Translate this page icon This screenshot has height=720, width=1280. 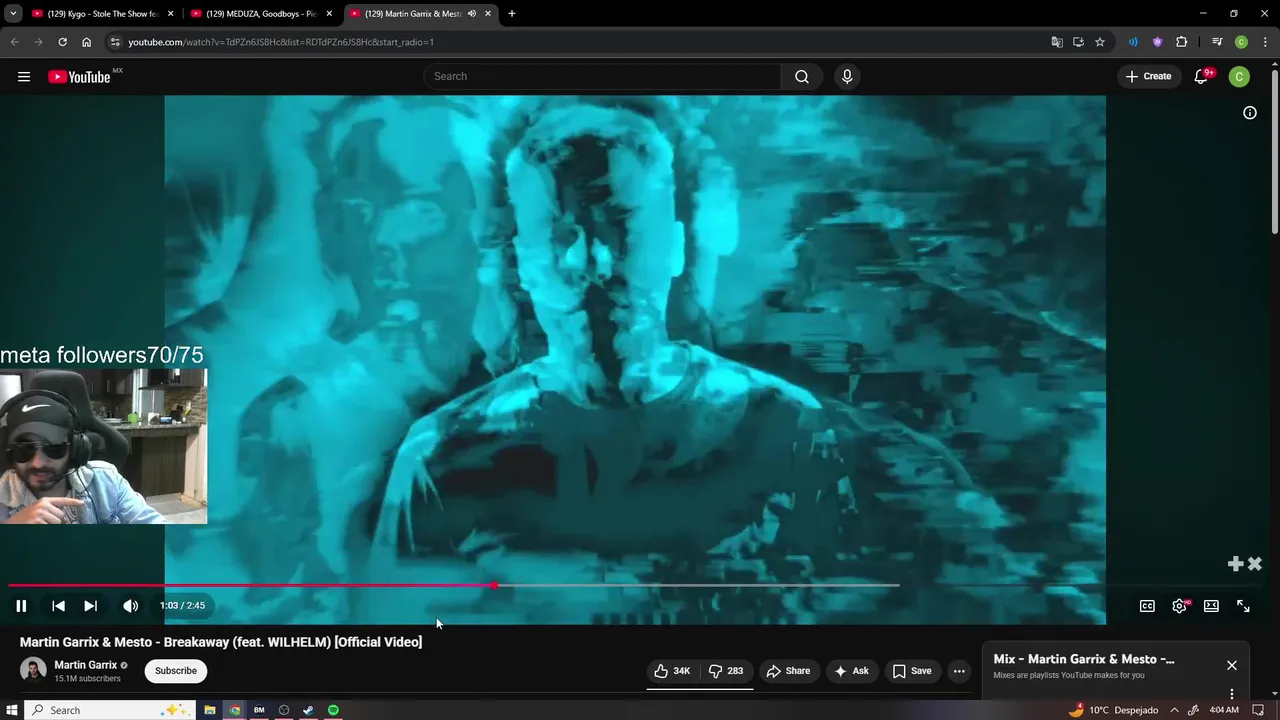1057,42
